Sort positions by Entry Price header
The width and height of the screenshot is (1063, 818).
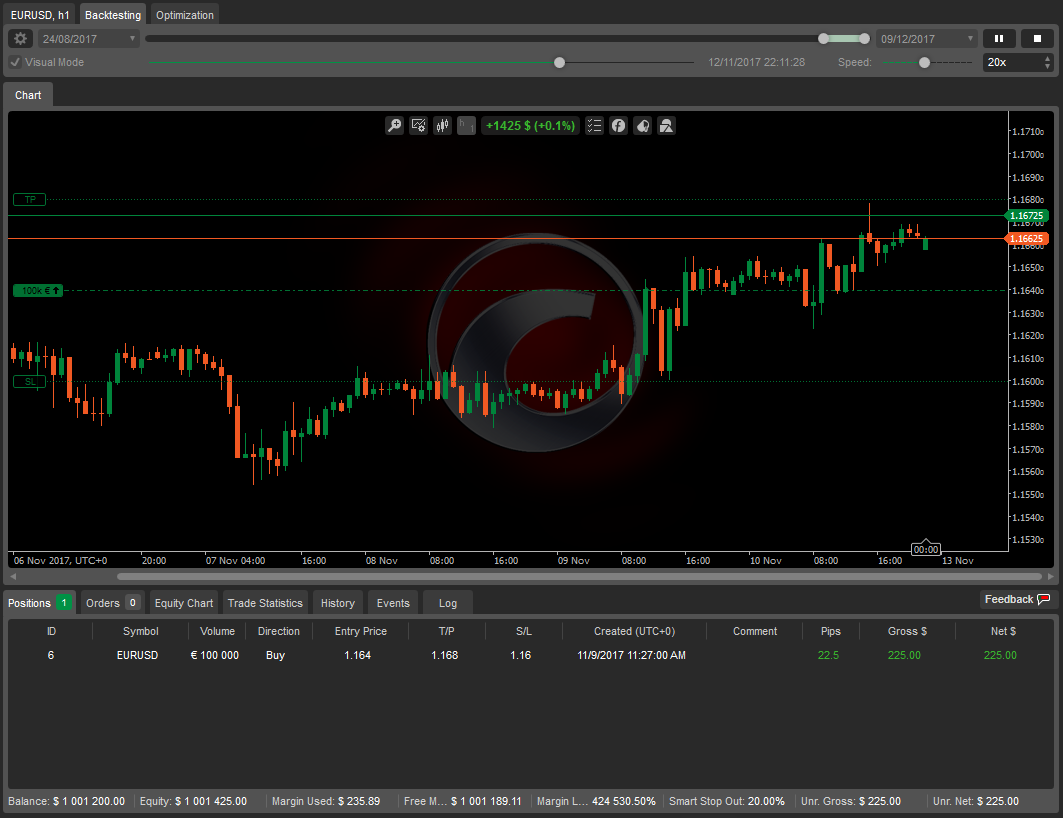(361, 631)
